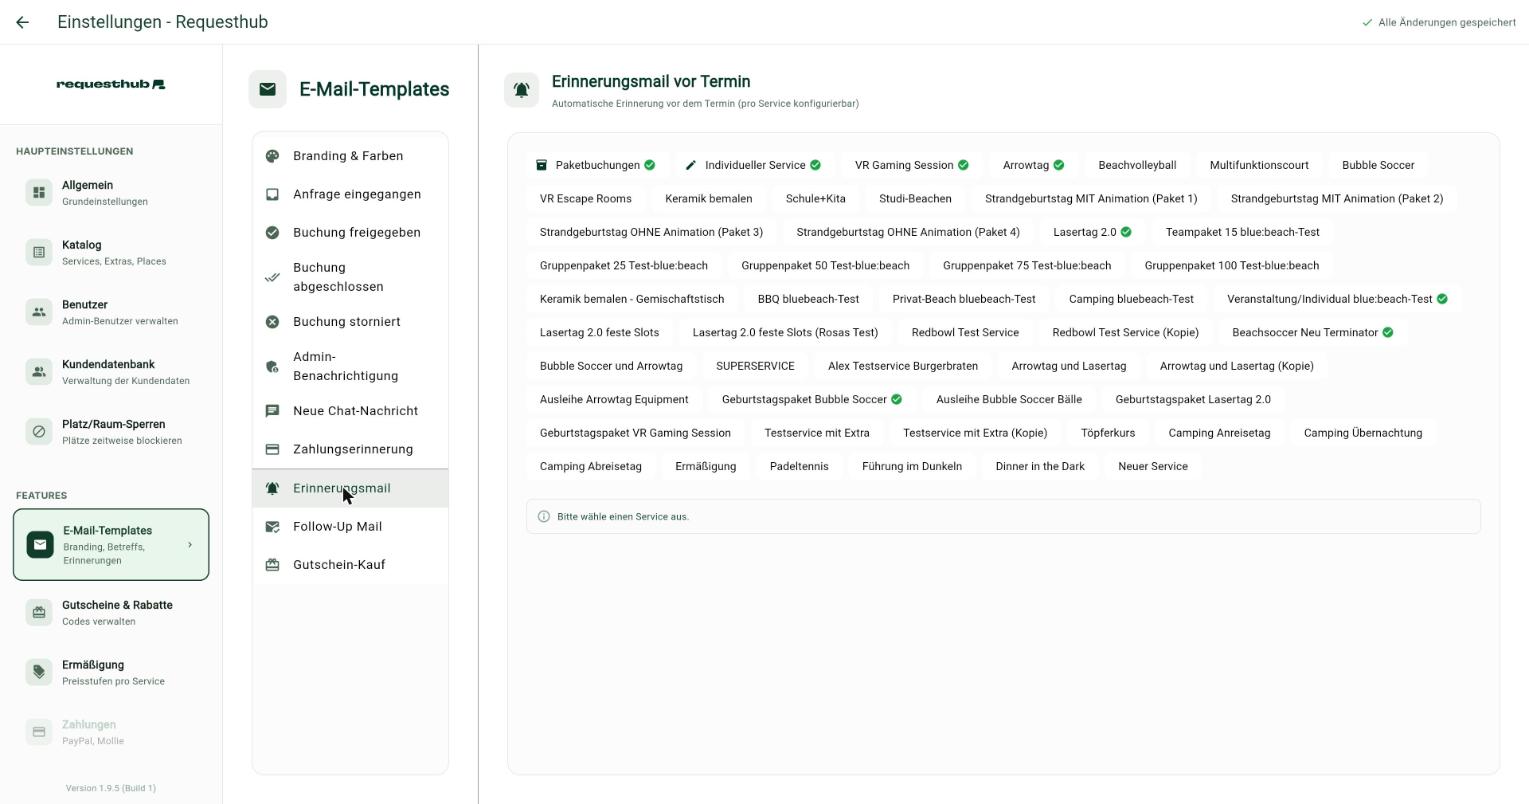Select the Camping Übernachtung chip

pos(1363,433)
